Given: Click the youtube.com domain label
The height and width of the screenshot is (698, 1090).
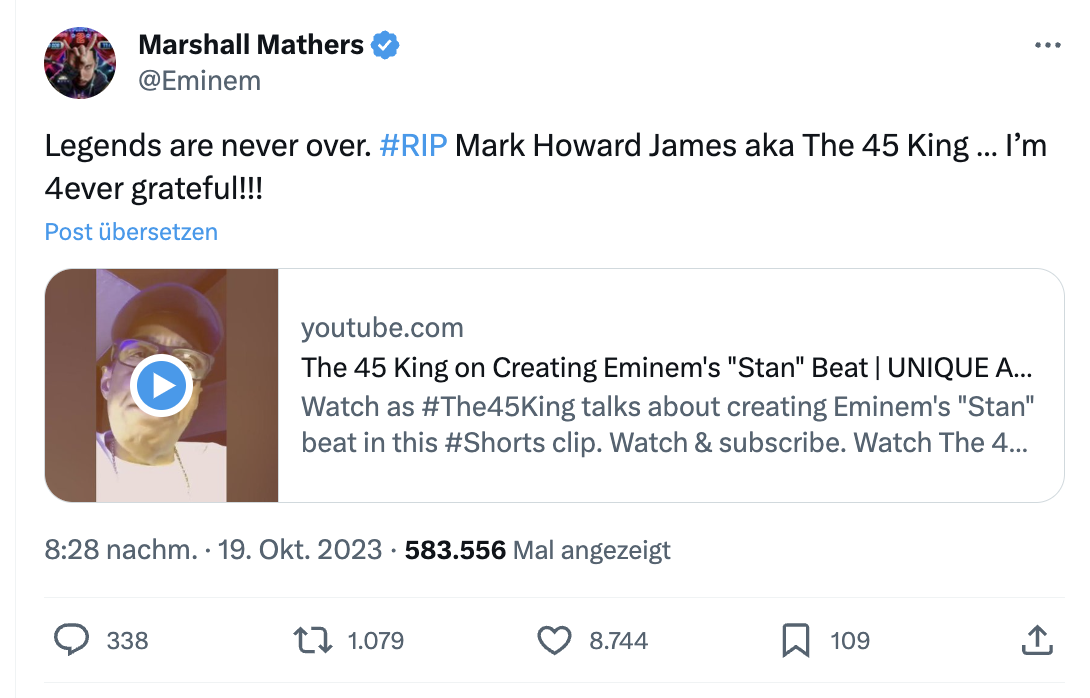Looking at the screenshot, I should (x=382, y=328).
